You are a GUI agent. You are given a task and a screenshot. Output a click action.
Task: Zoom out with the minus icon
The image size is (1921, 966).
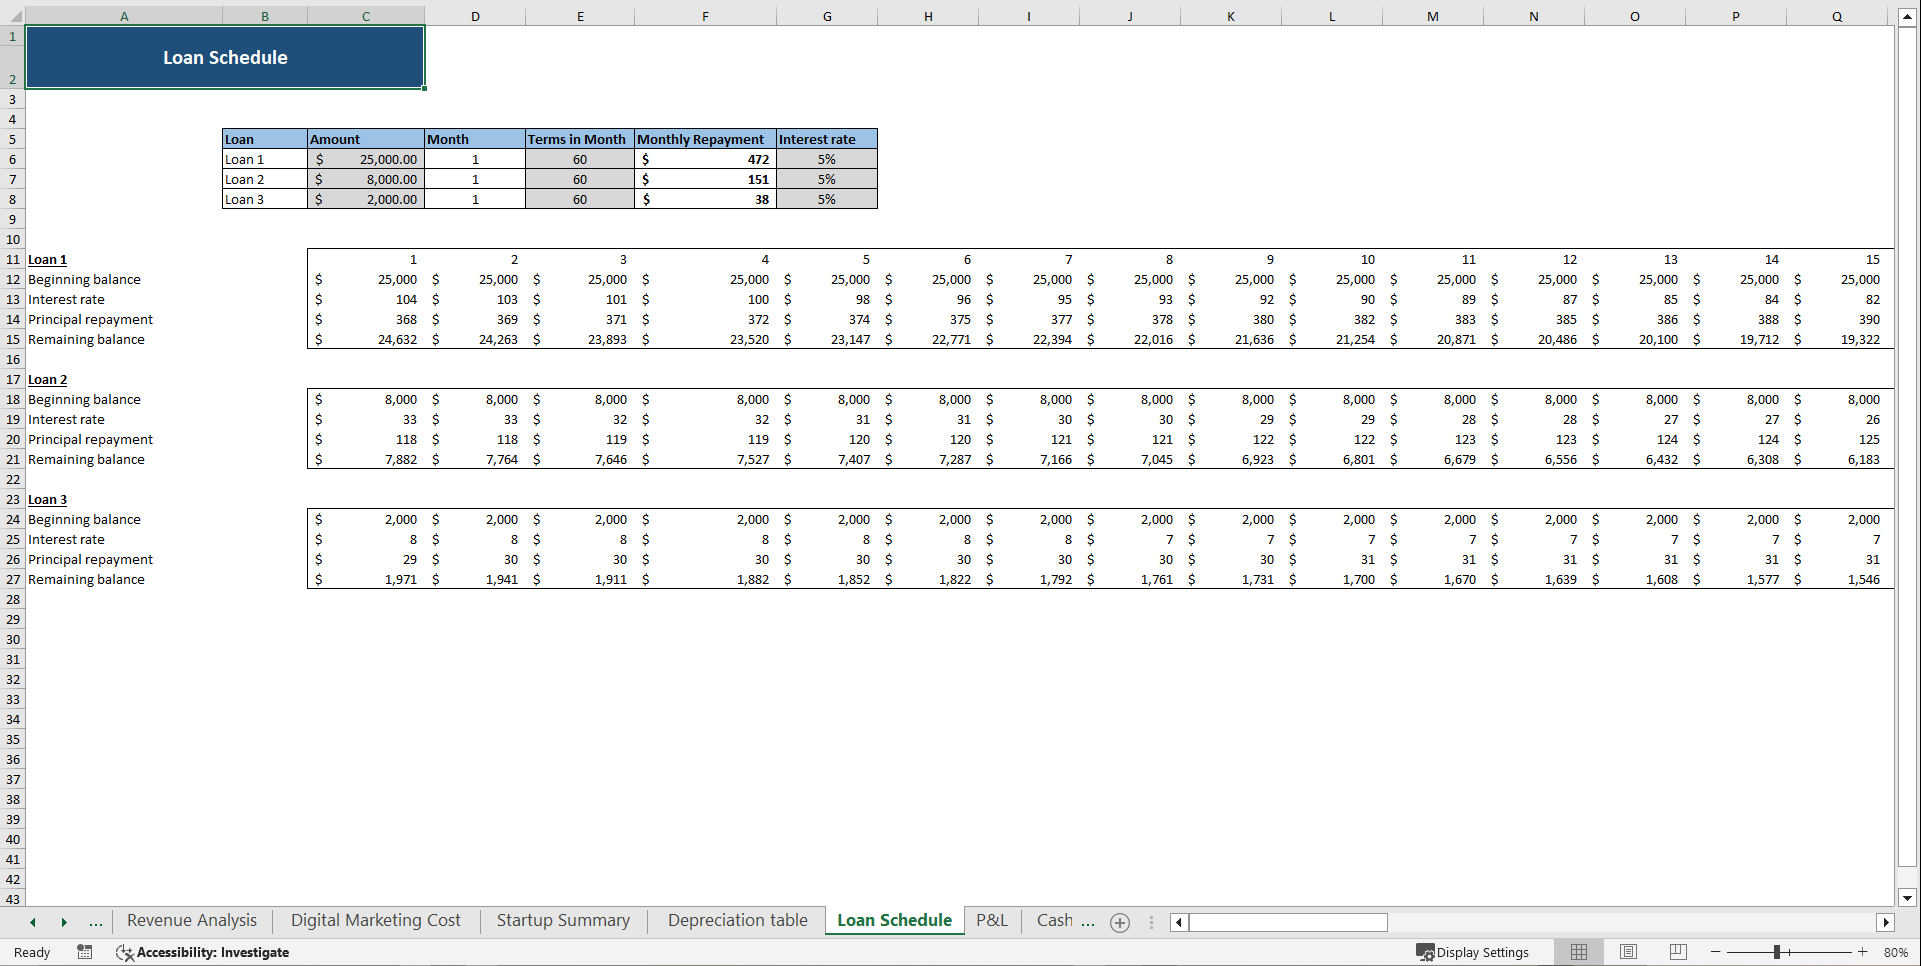(x=1714, y=952)
